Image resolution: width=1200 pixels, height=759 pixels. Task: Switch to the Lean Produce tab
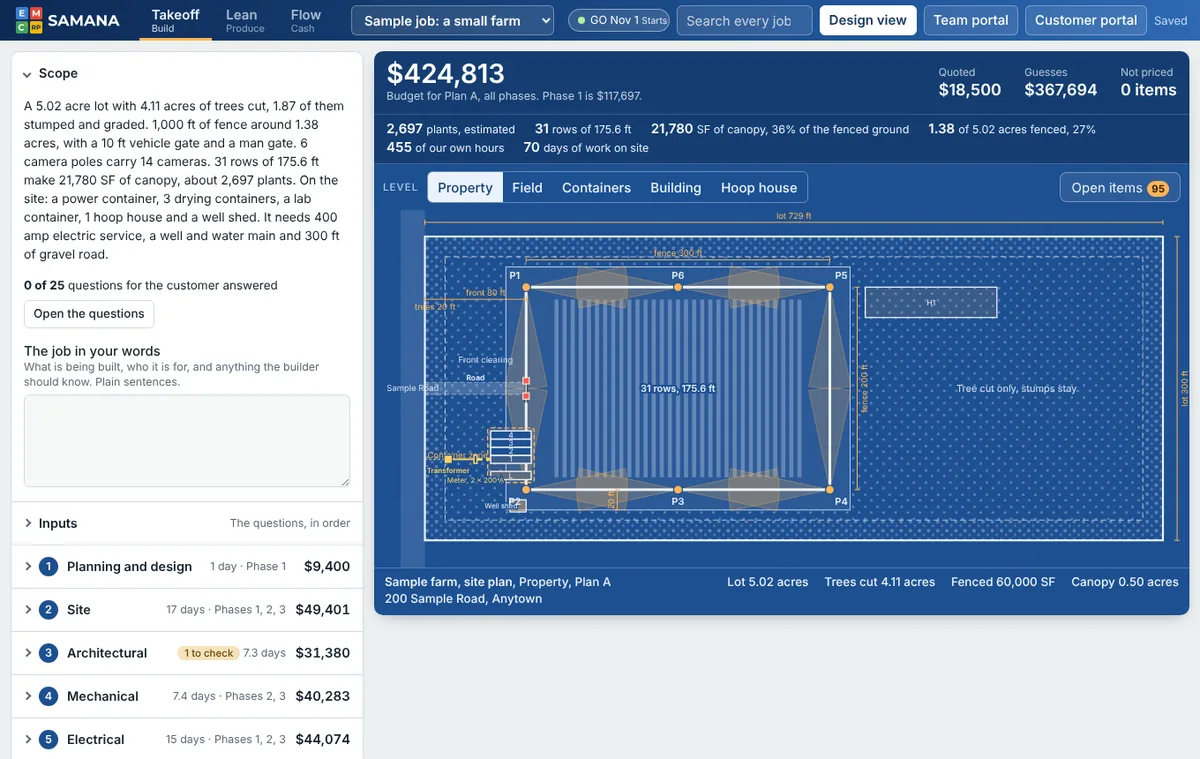pos(245,20)
